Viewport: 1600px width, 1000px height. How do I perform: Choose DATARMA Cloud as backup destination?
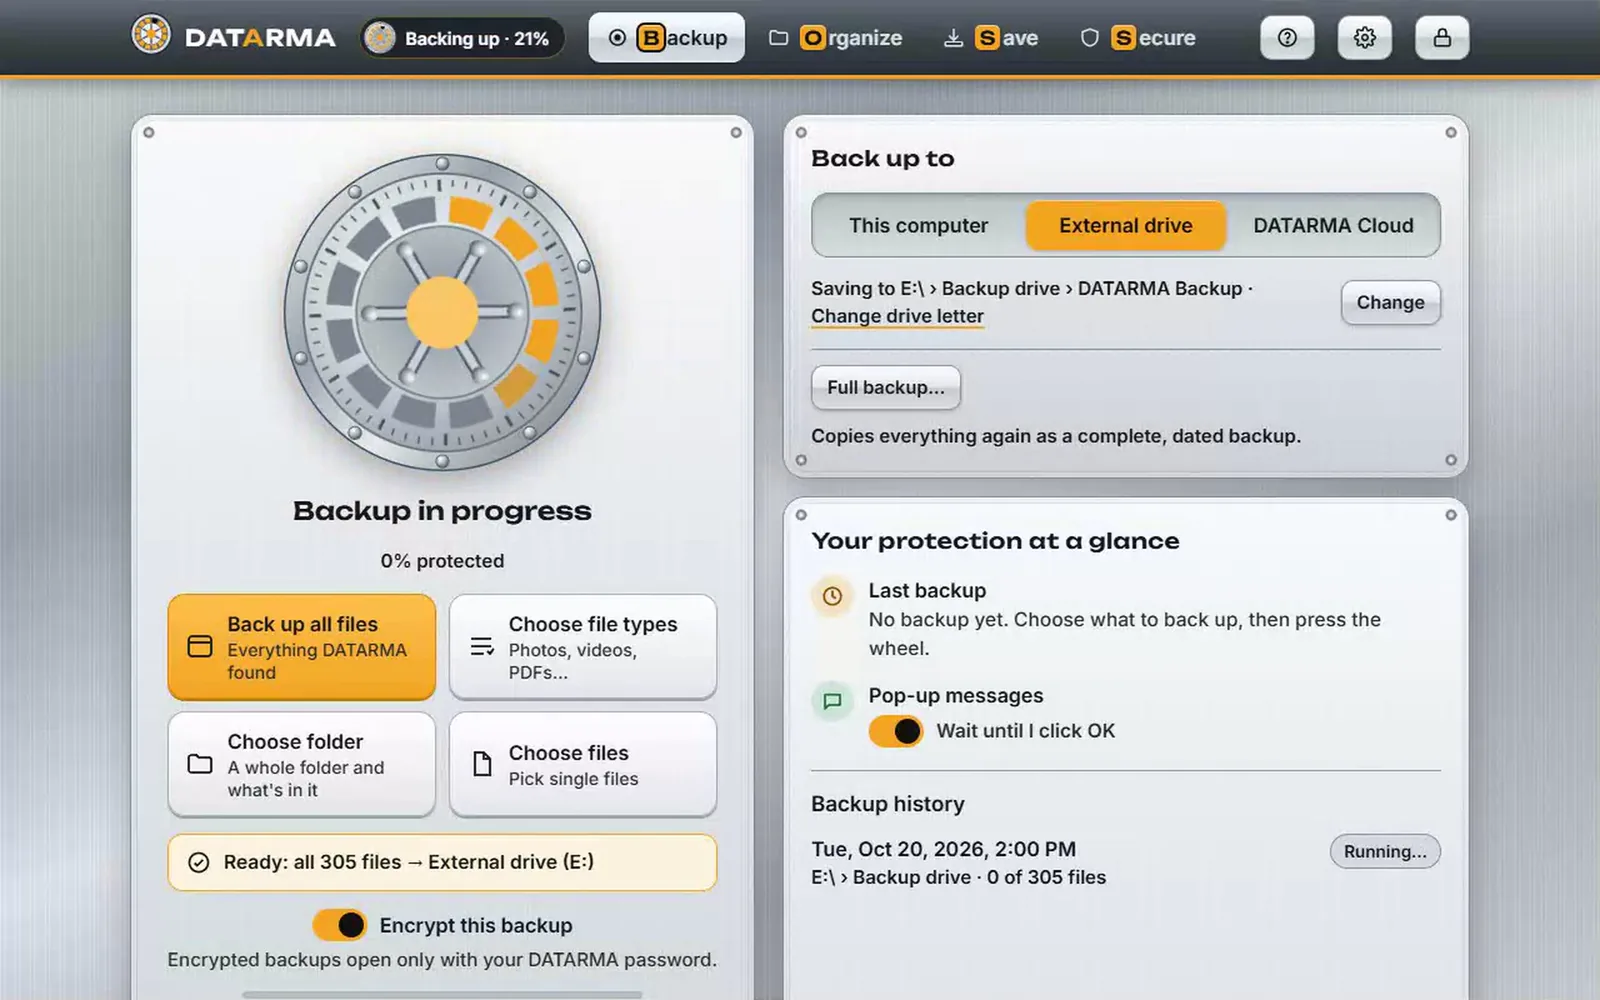pos(1333,225)
